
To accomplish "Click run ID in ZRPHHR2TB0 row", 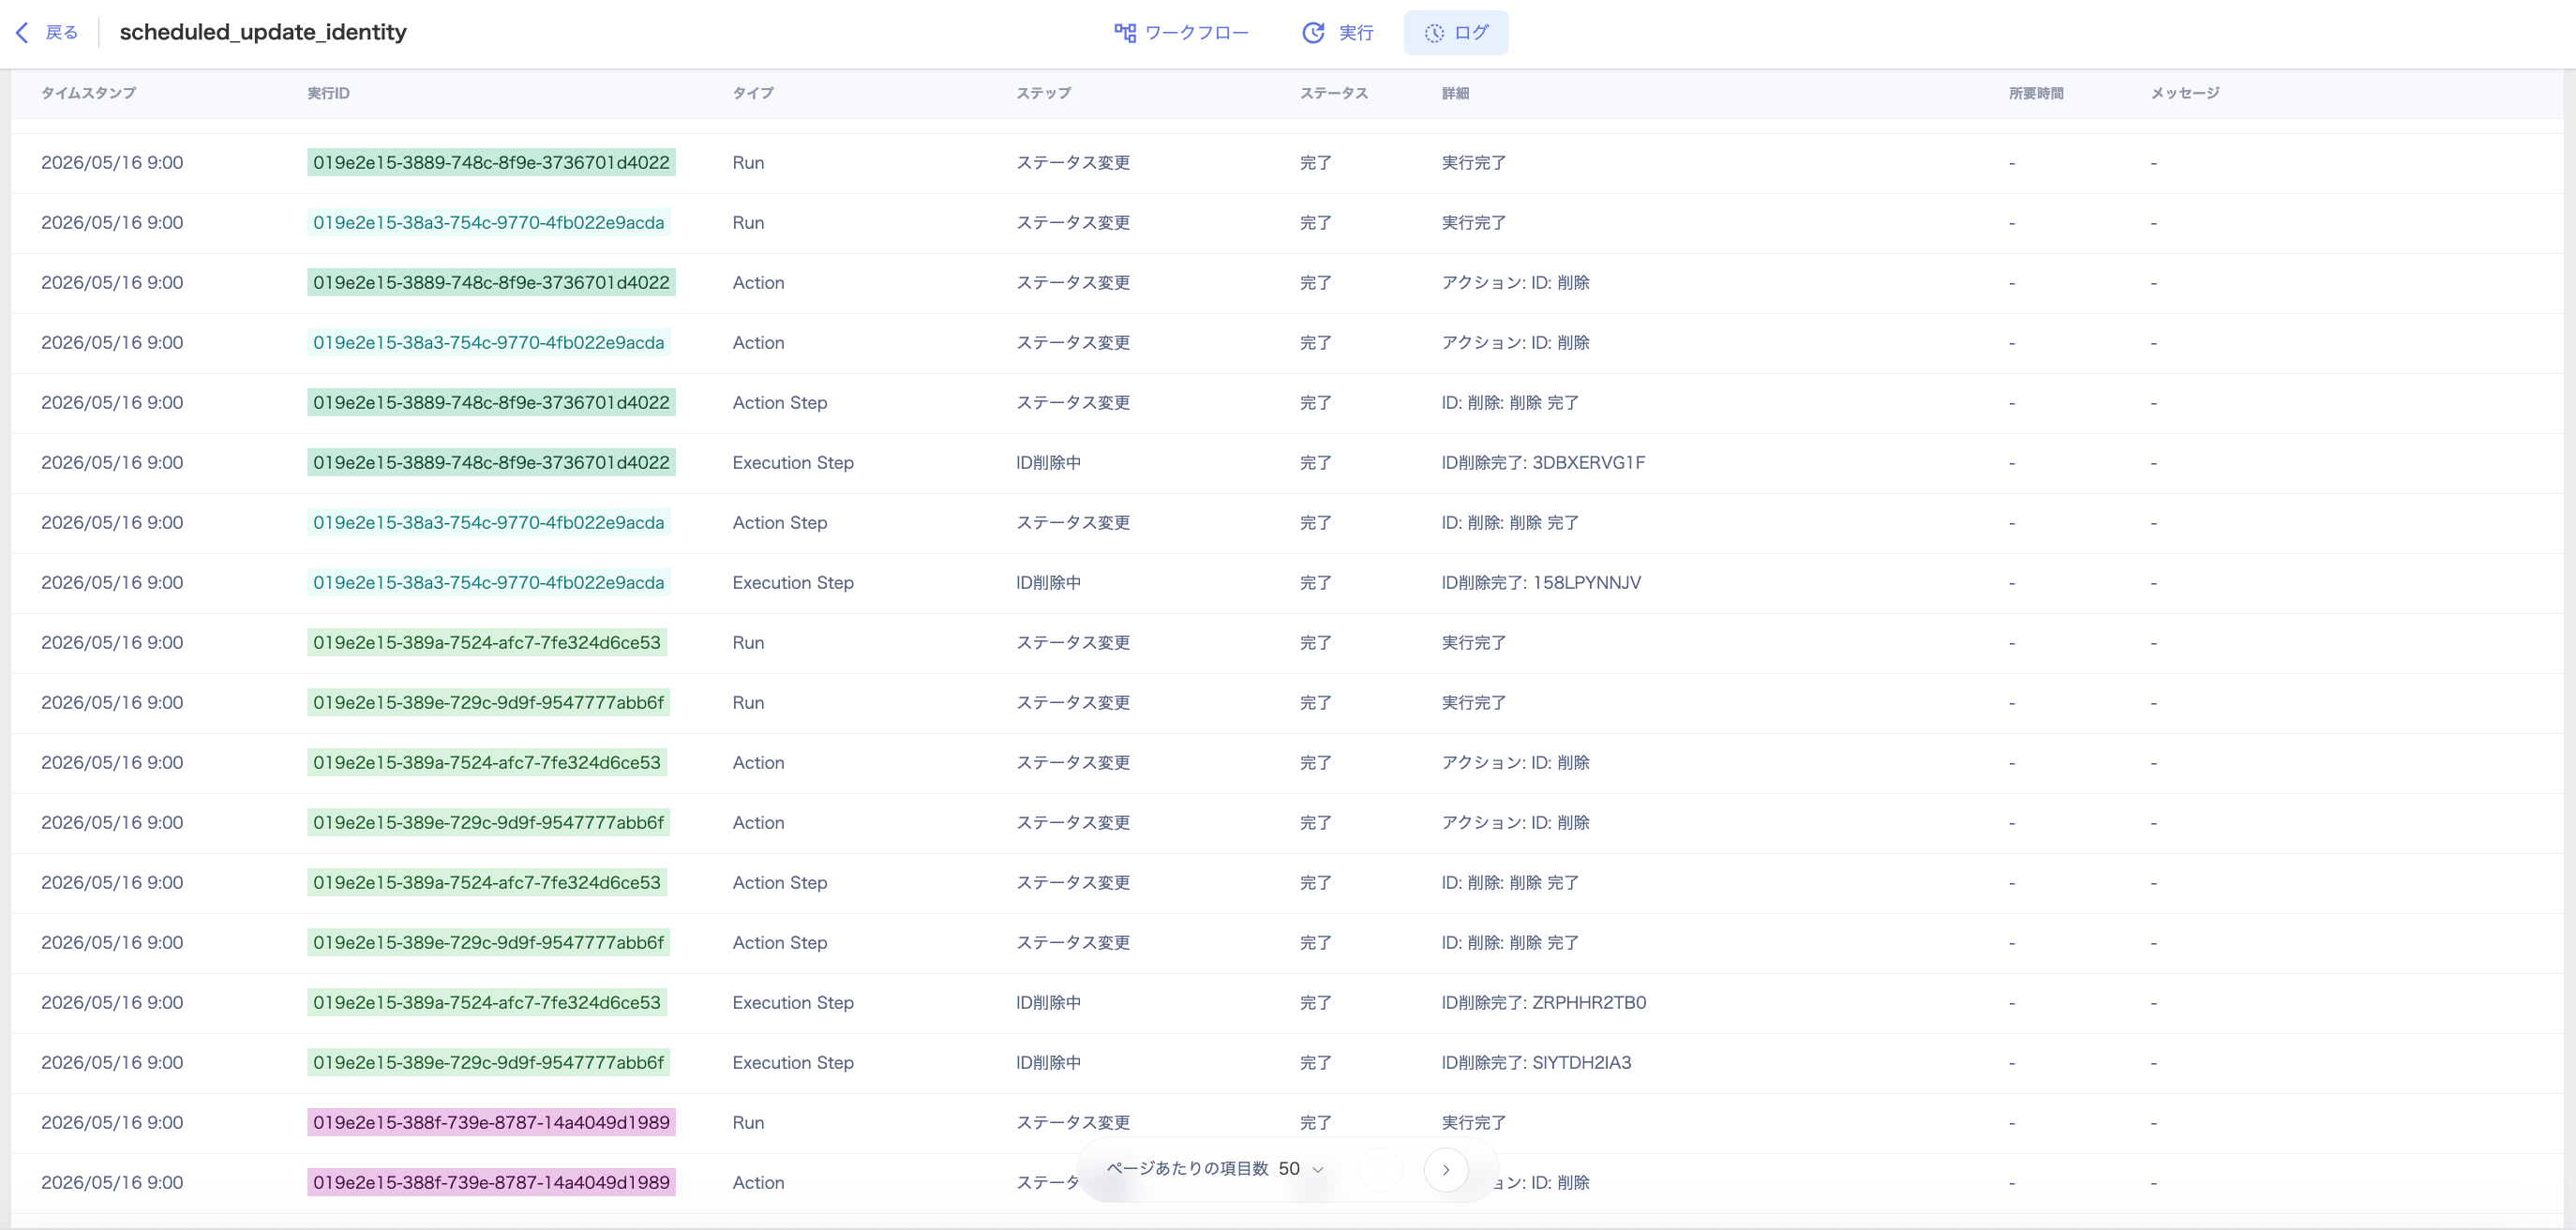I will coord(487,1002).
